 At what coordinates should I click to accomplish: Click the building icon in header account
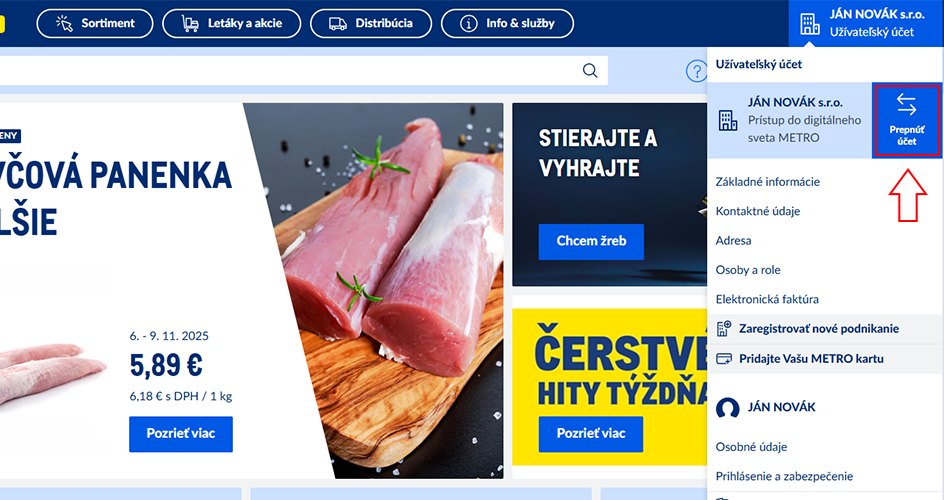coord(810,24)
